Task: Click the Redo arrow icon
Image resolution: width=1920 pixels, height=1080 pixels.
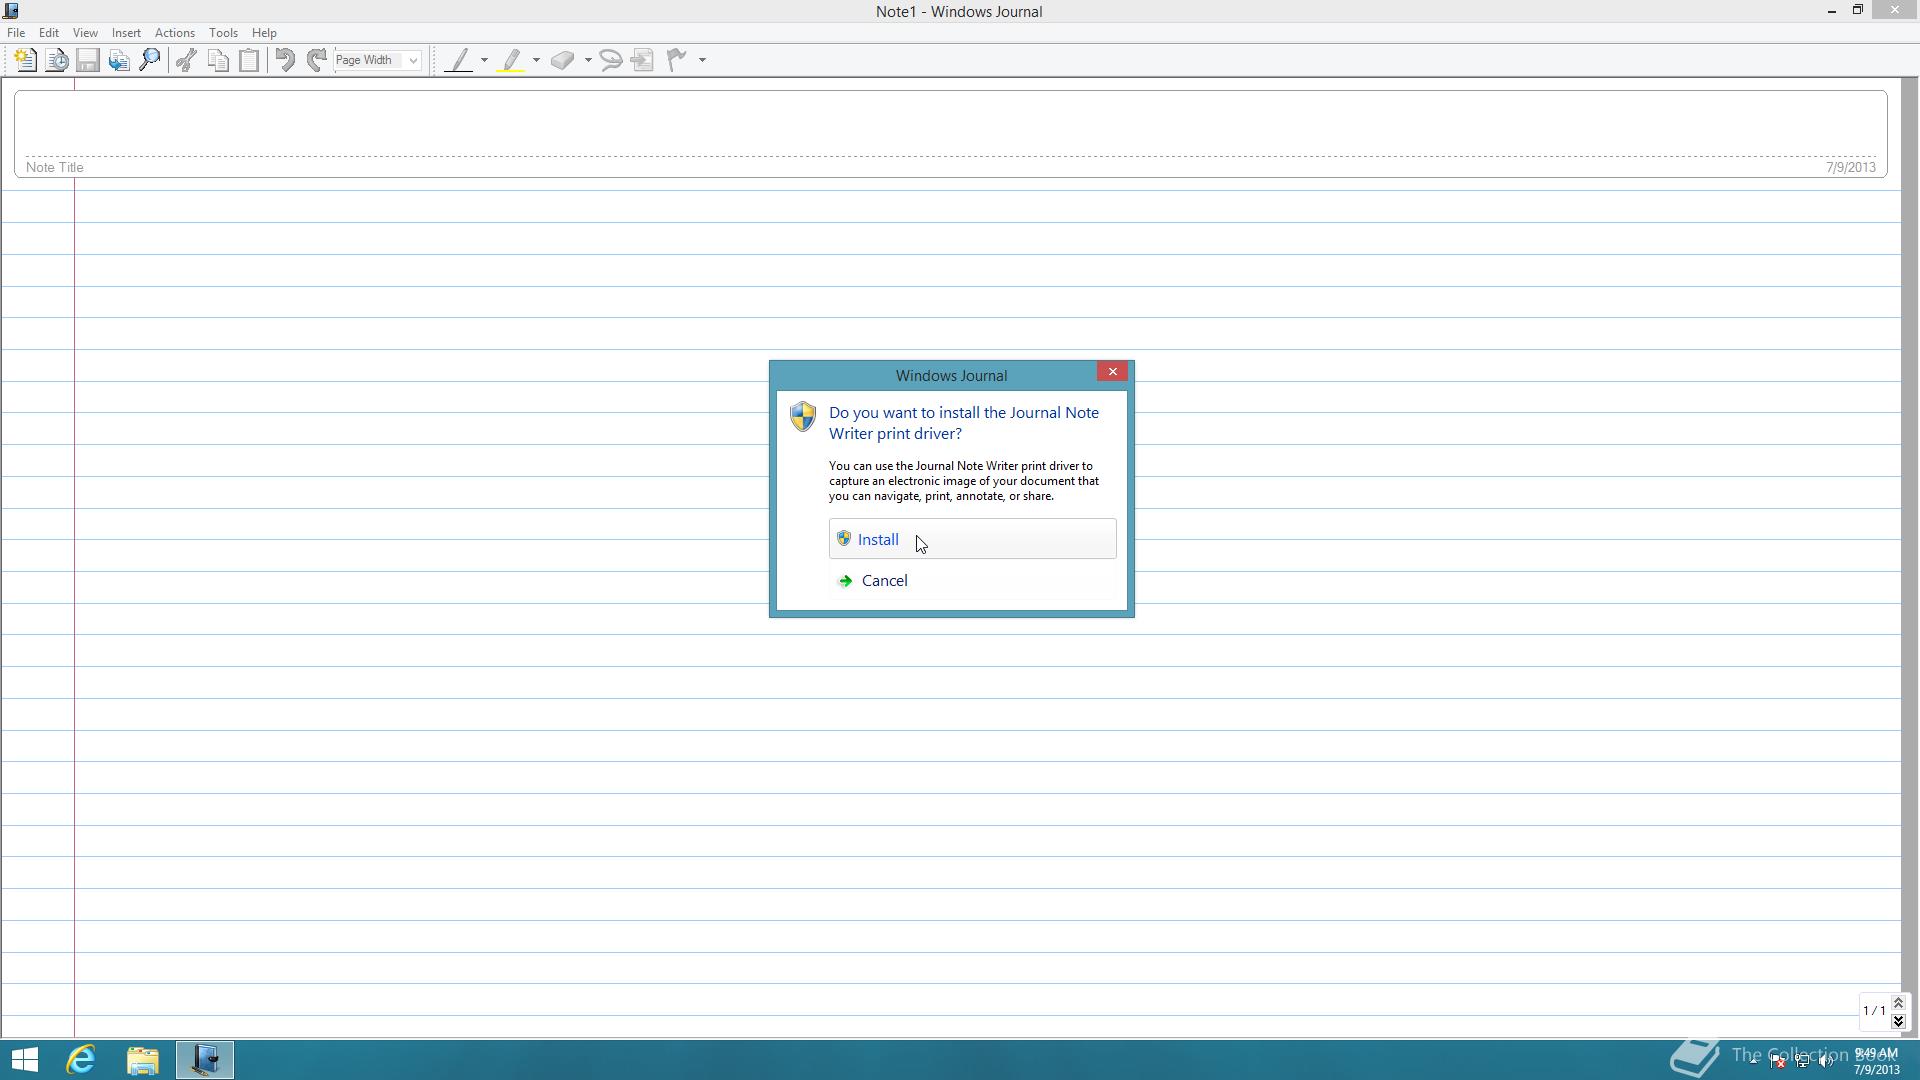Action: click(317, 60)
